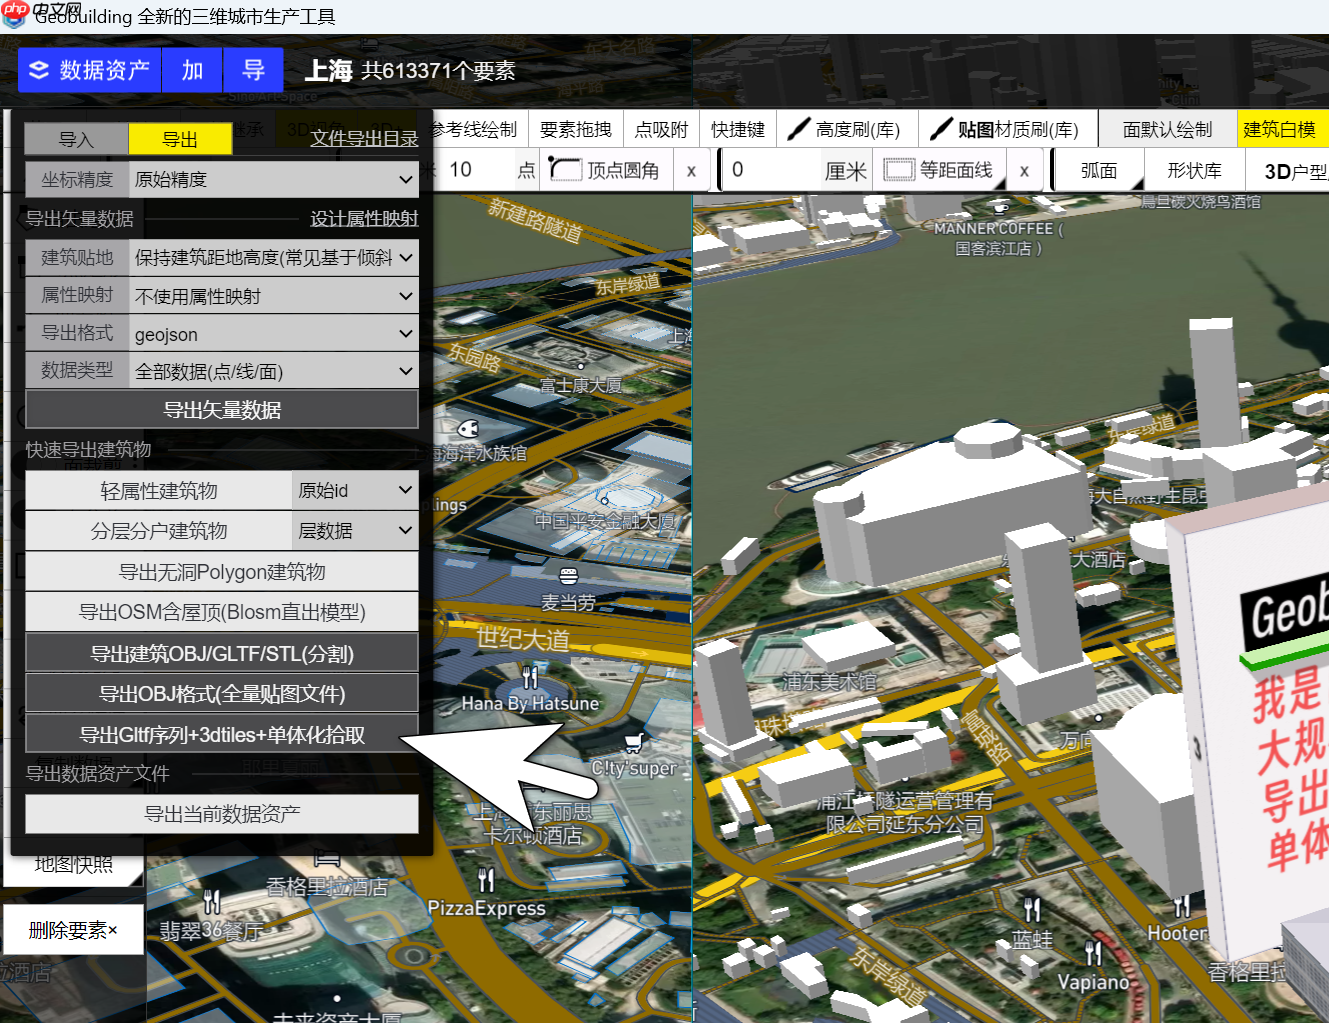Open the 原始id dropdown beside 轻属性建筑物
Viewport: 1329px width, 1023px height.
354,490
